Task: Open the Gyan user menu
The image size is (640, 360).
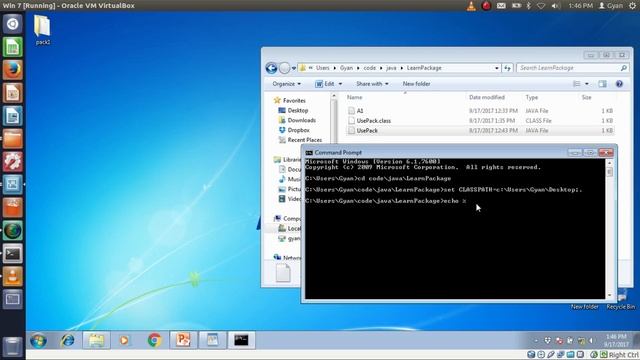Action: coord(611,6)
